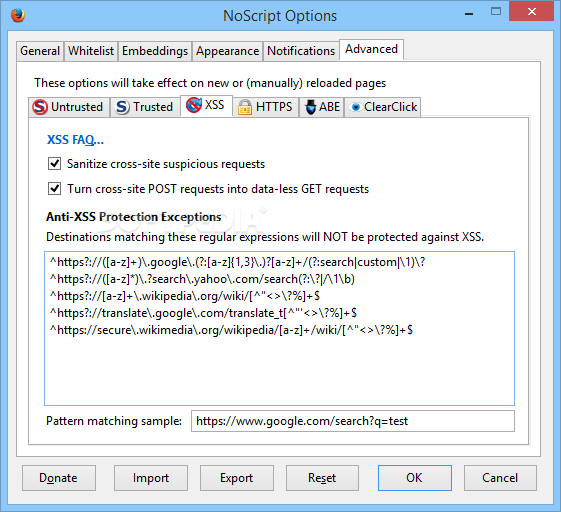Click the XSS shield icon

(x=194, y=105)
